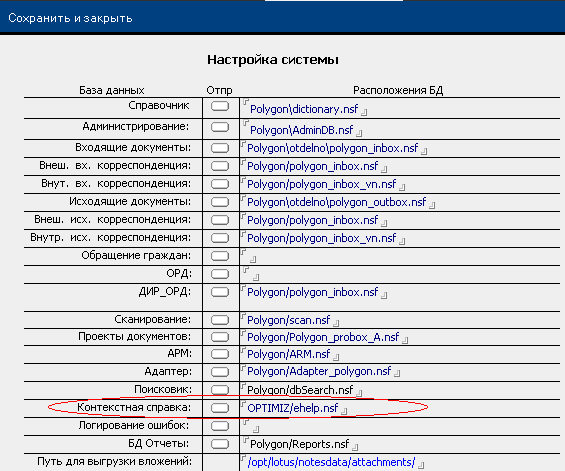
Task: Click Отпр button for Внут. вх. корреспонденция
Action: (220, 184)
